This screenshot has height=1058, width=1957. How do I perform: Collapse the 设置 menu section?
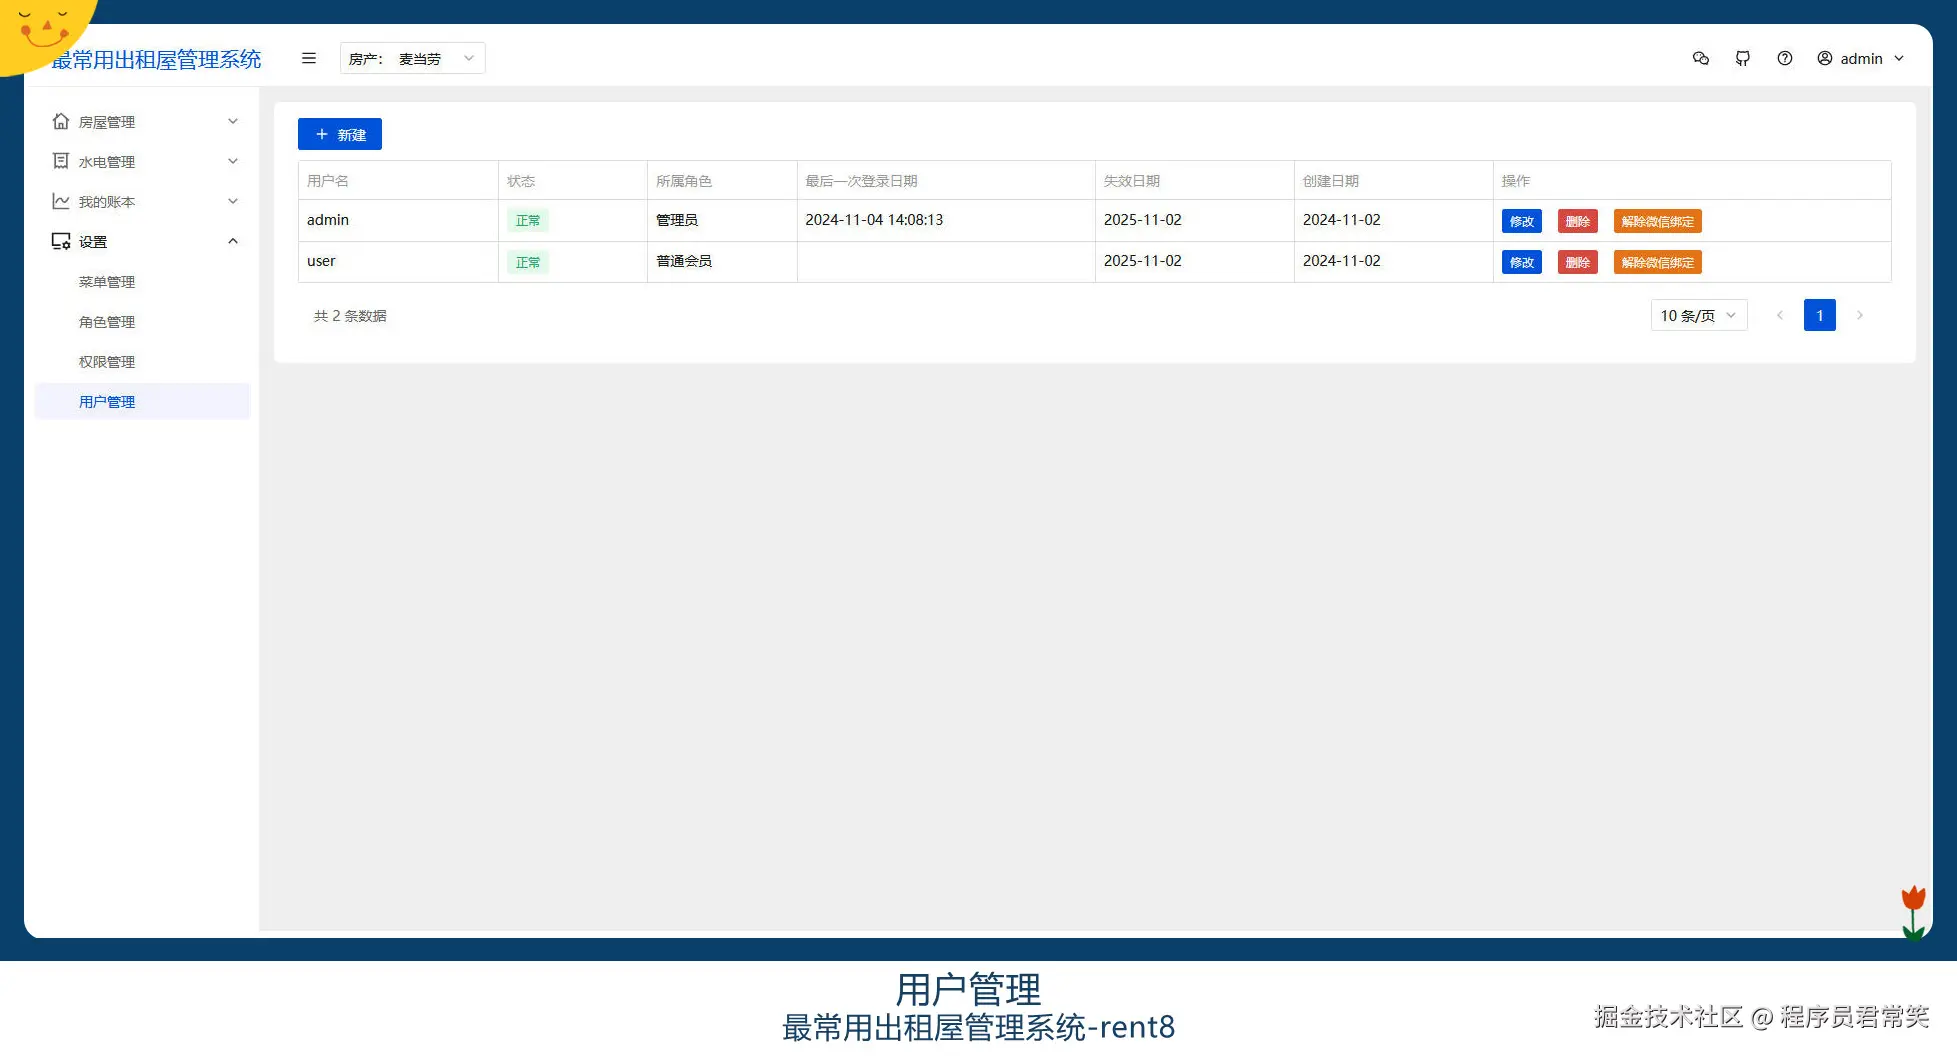[x=233, y=241]
